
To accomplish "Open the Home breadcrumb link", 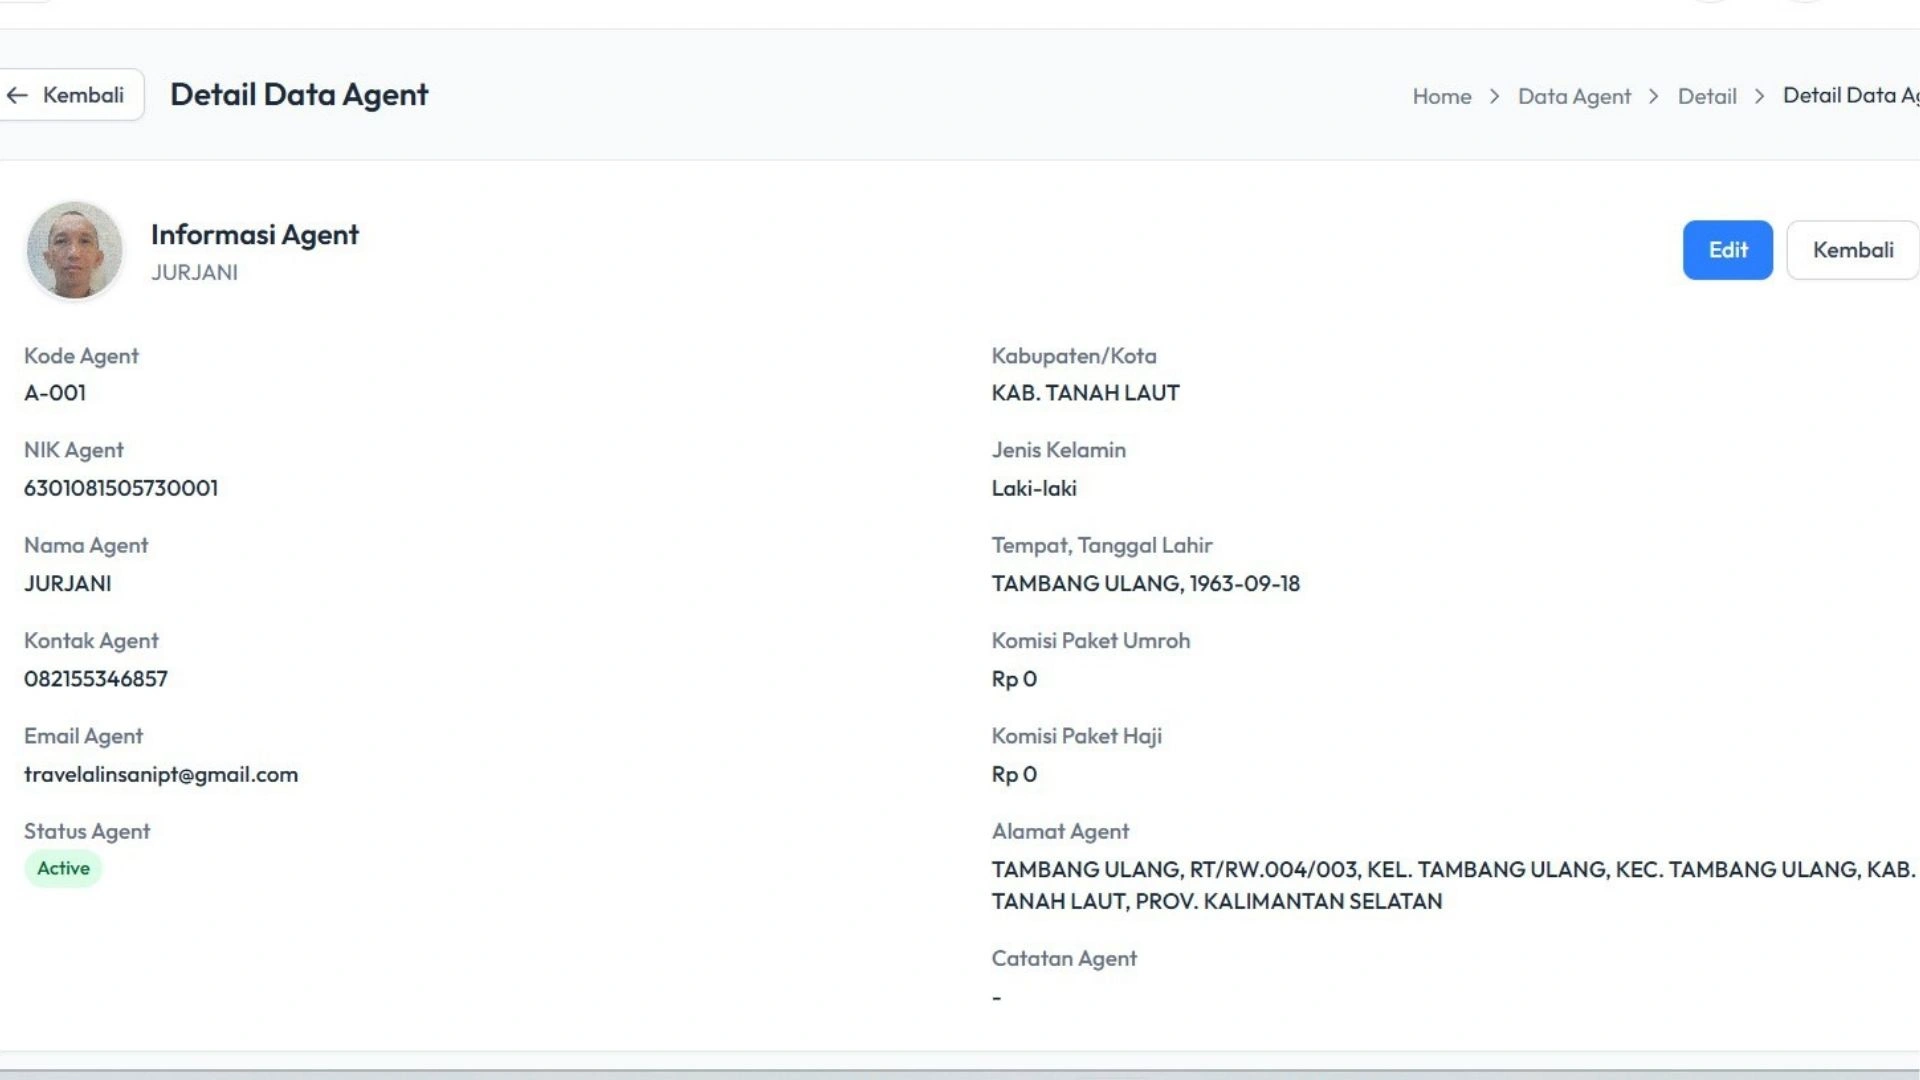I will coord(1441,96).
